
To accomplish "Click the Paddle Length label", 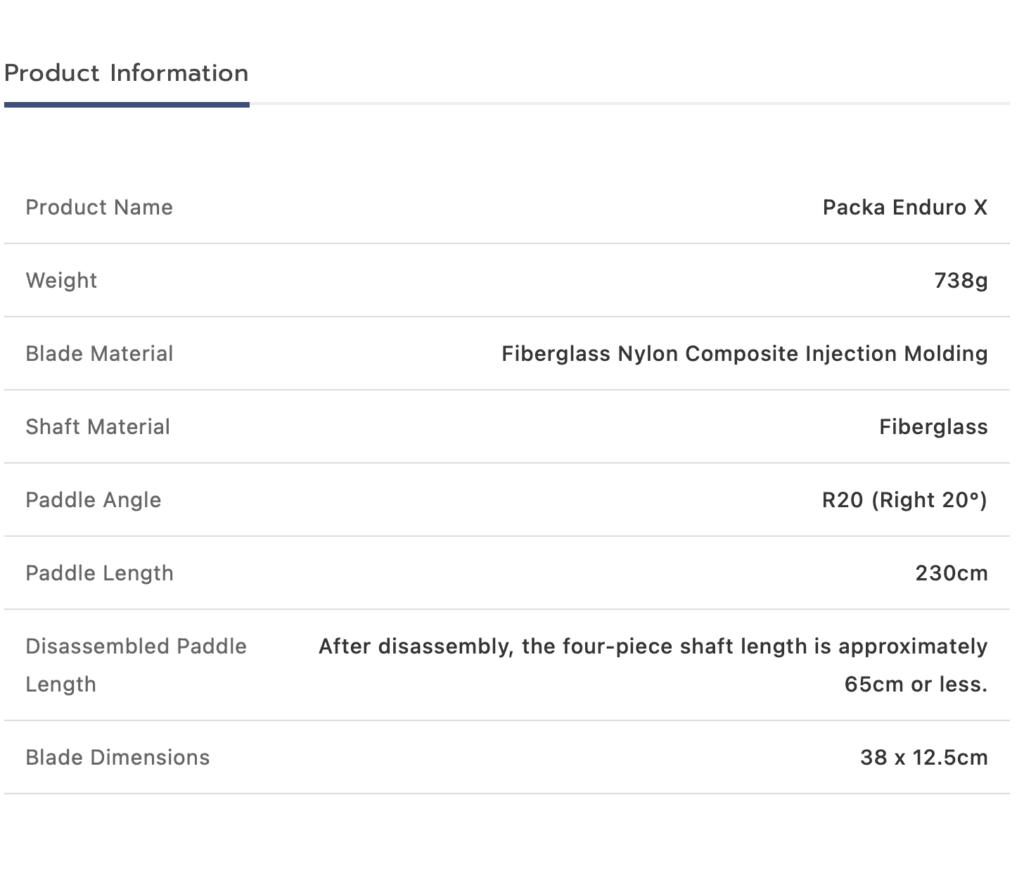I will click(x=99, y=573).
